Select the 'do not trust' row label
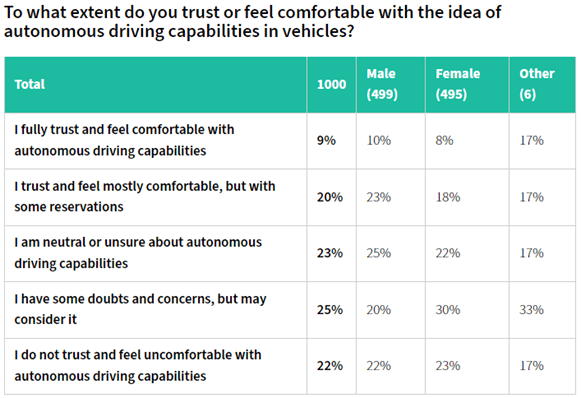Screen dimensions: 581x398 [x=156, y=366]
